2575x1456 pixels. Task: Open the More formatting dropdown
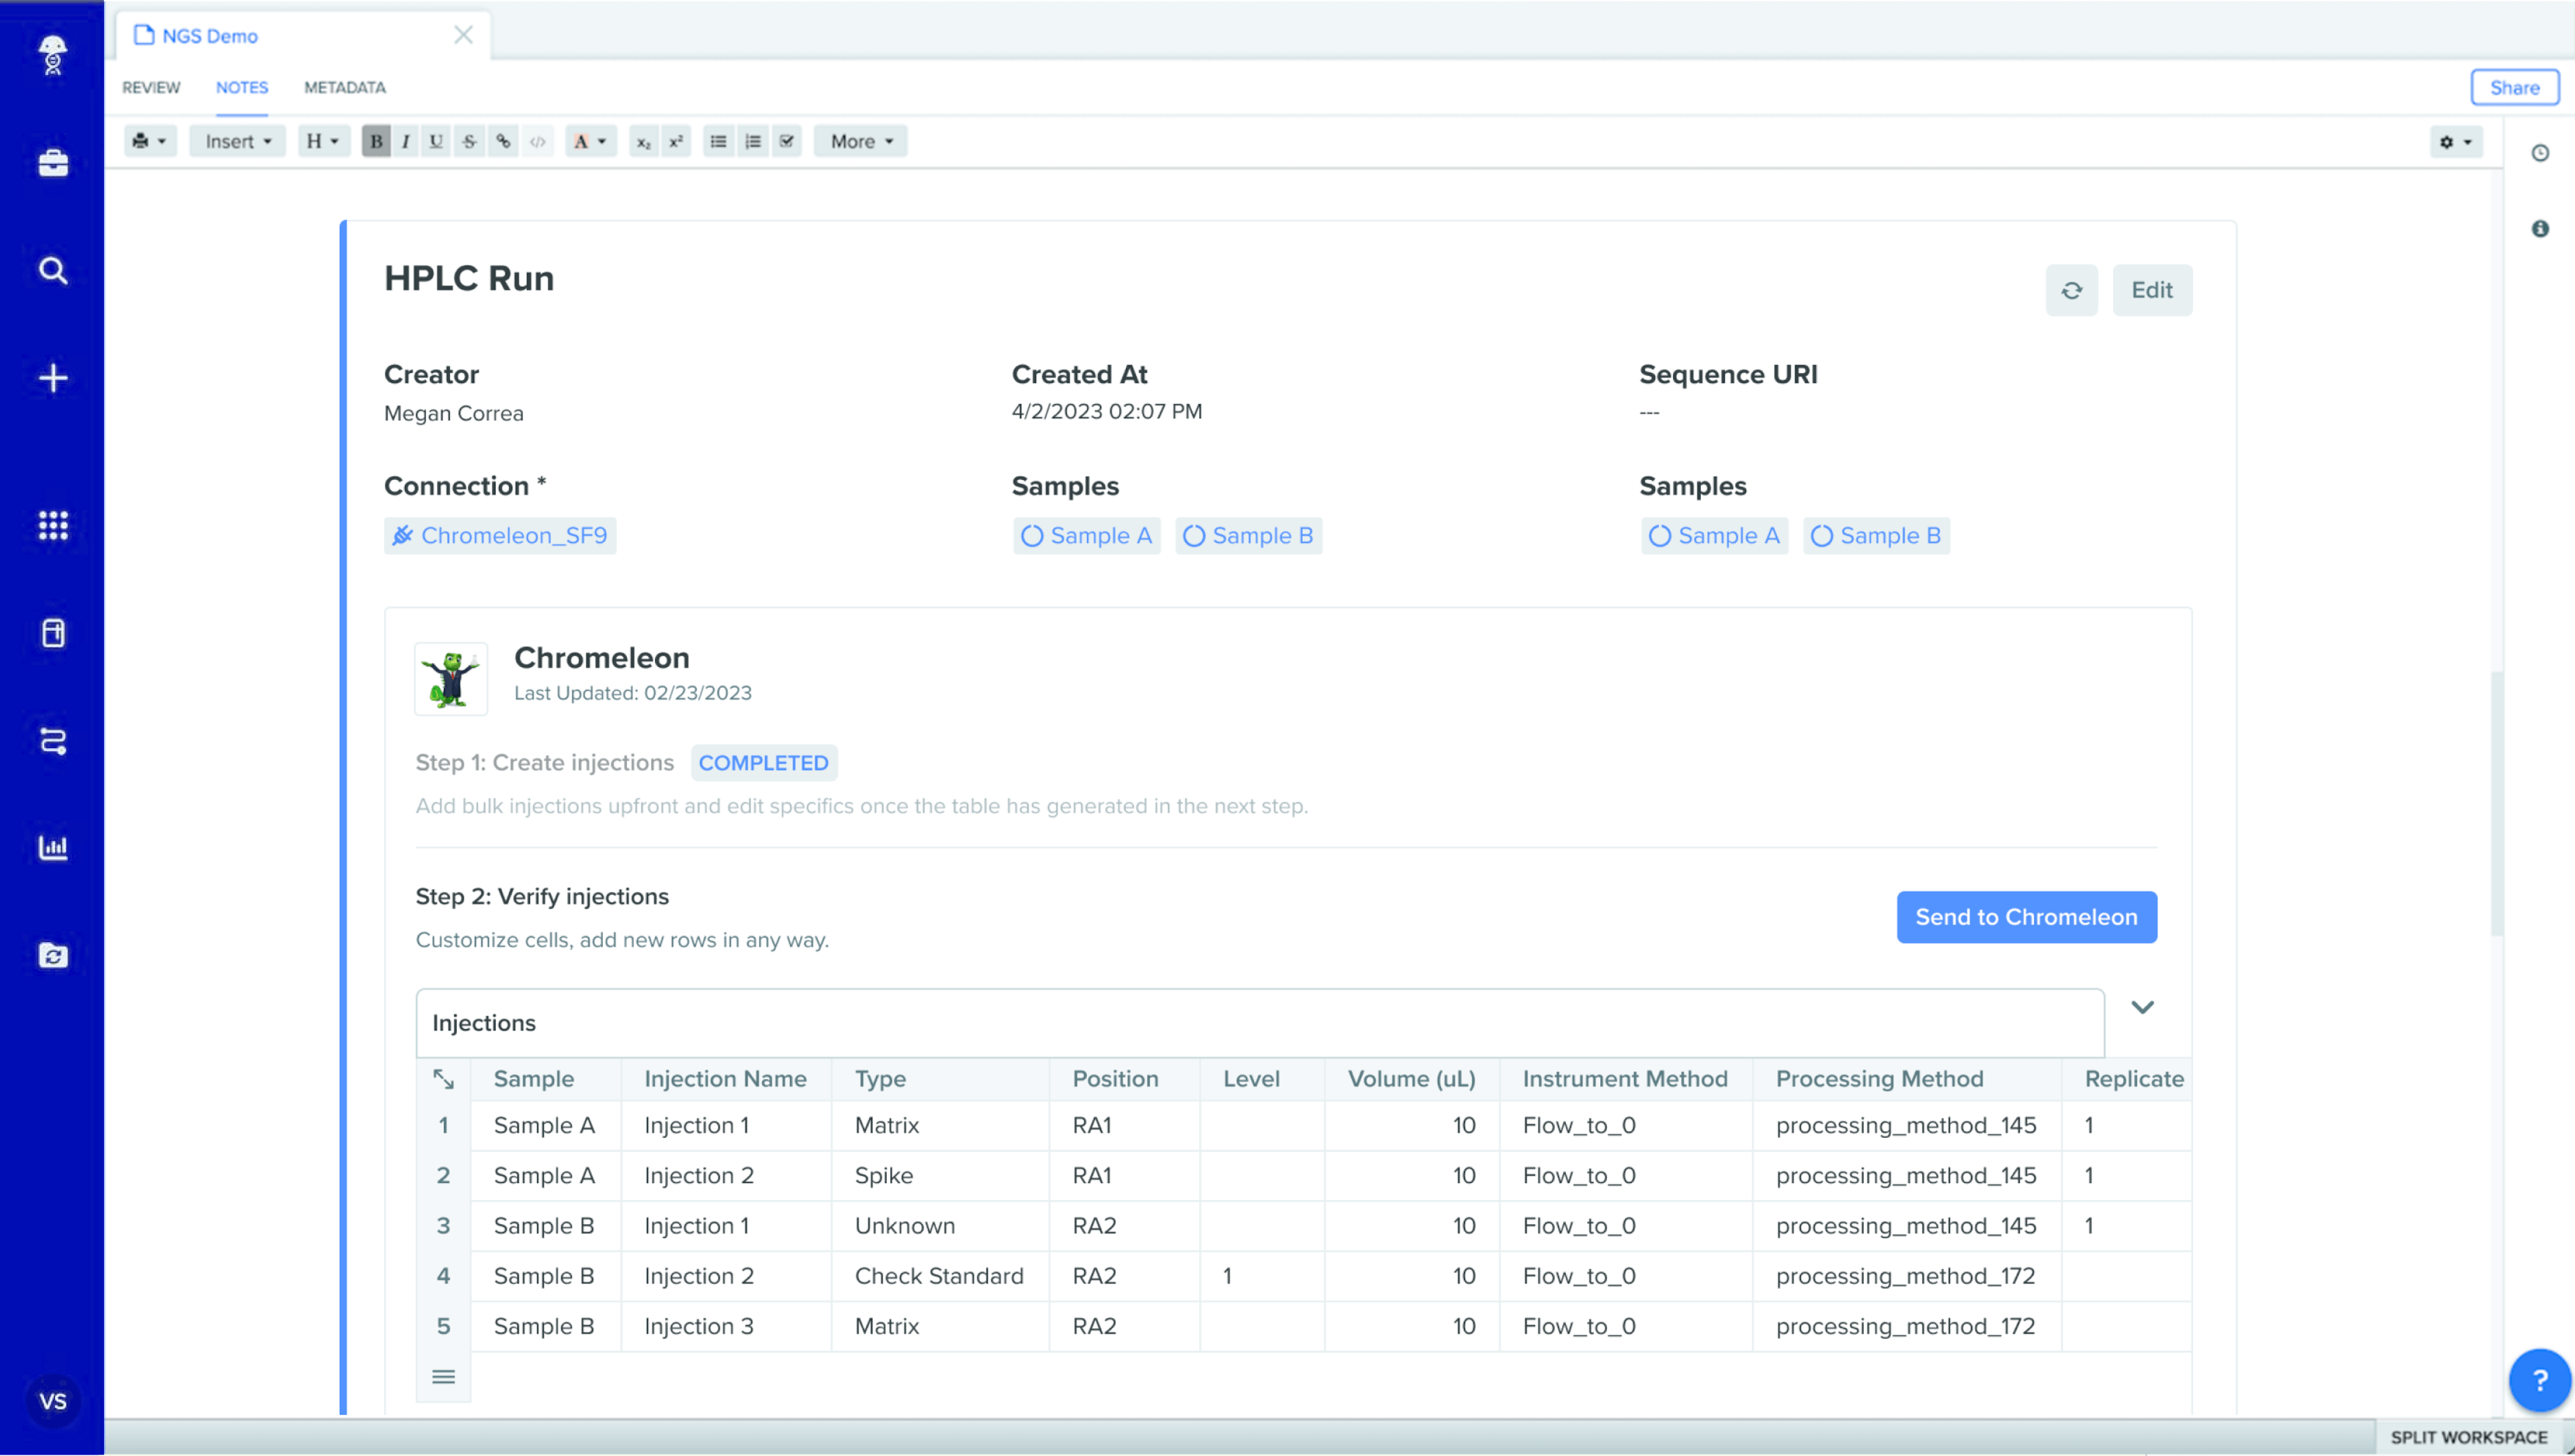click(860, 141)
